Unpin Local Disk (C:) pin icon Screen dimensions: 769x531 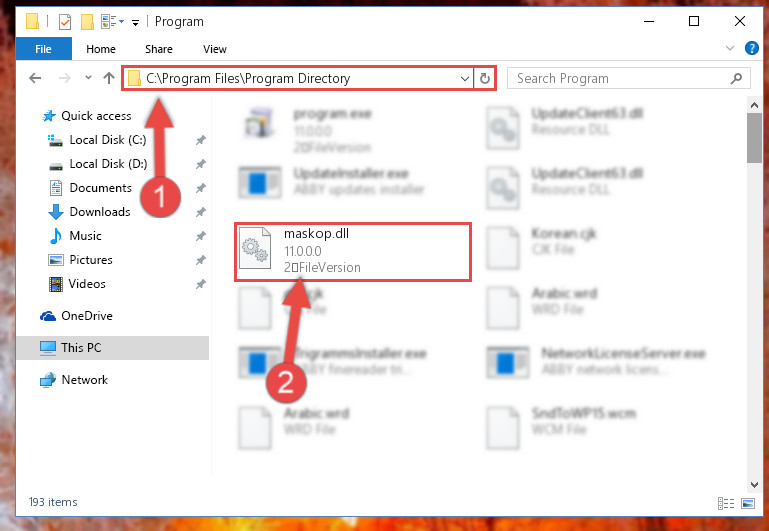coord(201,140)
